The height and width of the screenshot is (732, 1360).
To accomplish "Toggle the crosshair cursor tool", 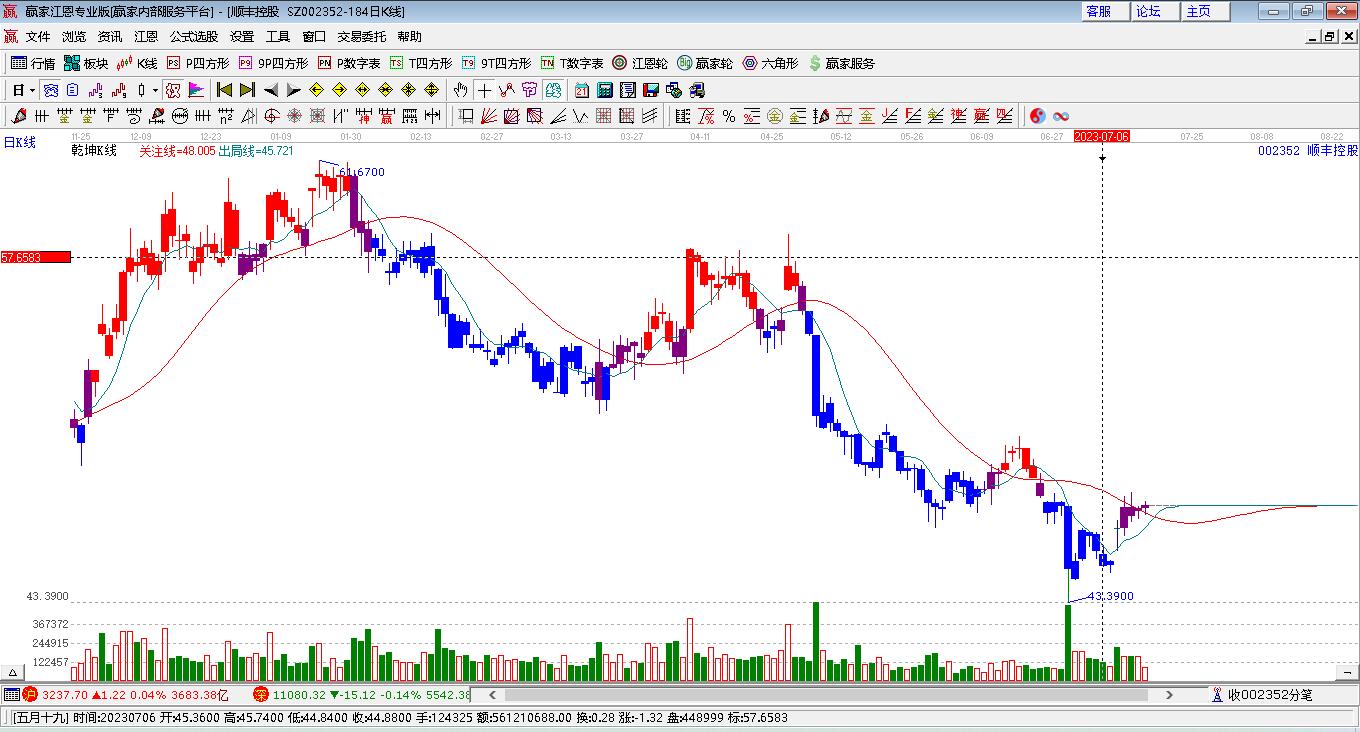I will click(484, 90).
